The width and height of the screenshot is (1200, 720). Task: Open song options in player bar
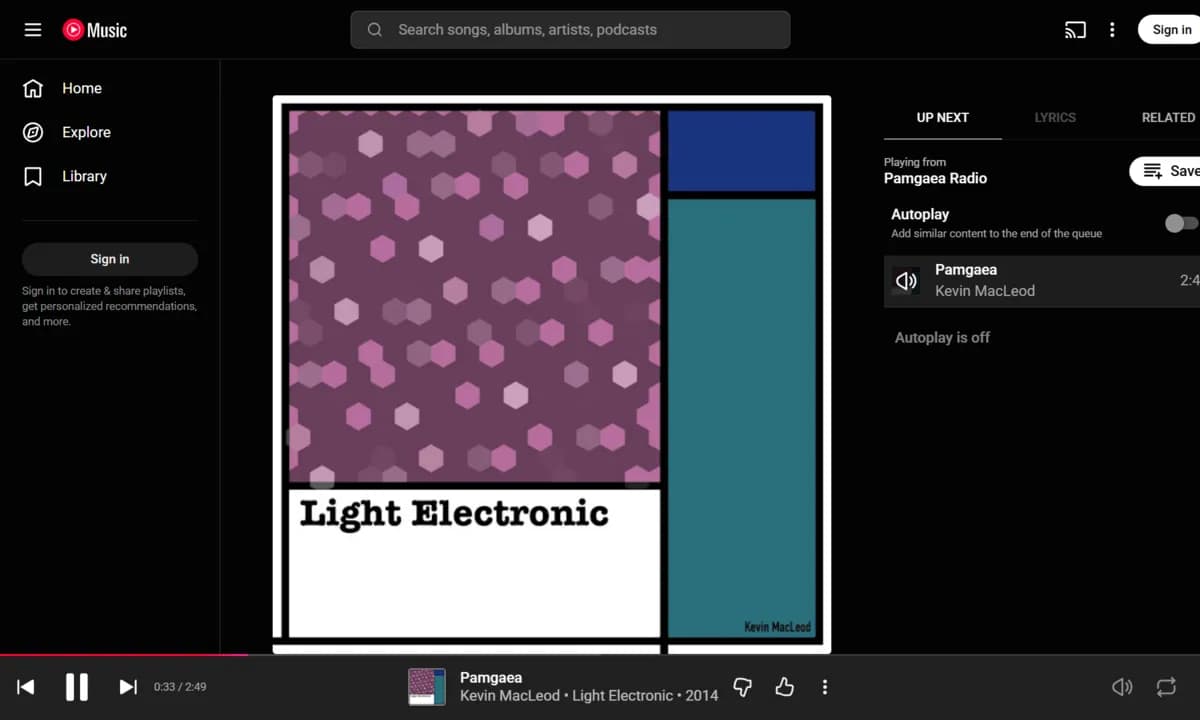click(x=825, y=687)
